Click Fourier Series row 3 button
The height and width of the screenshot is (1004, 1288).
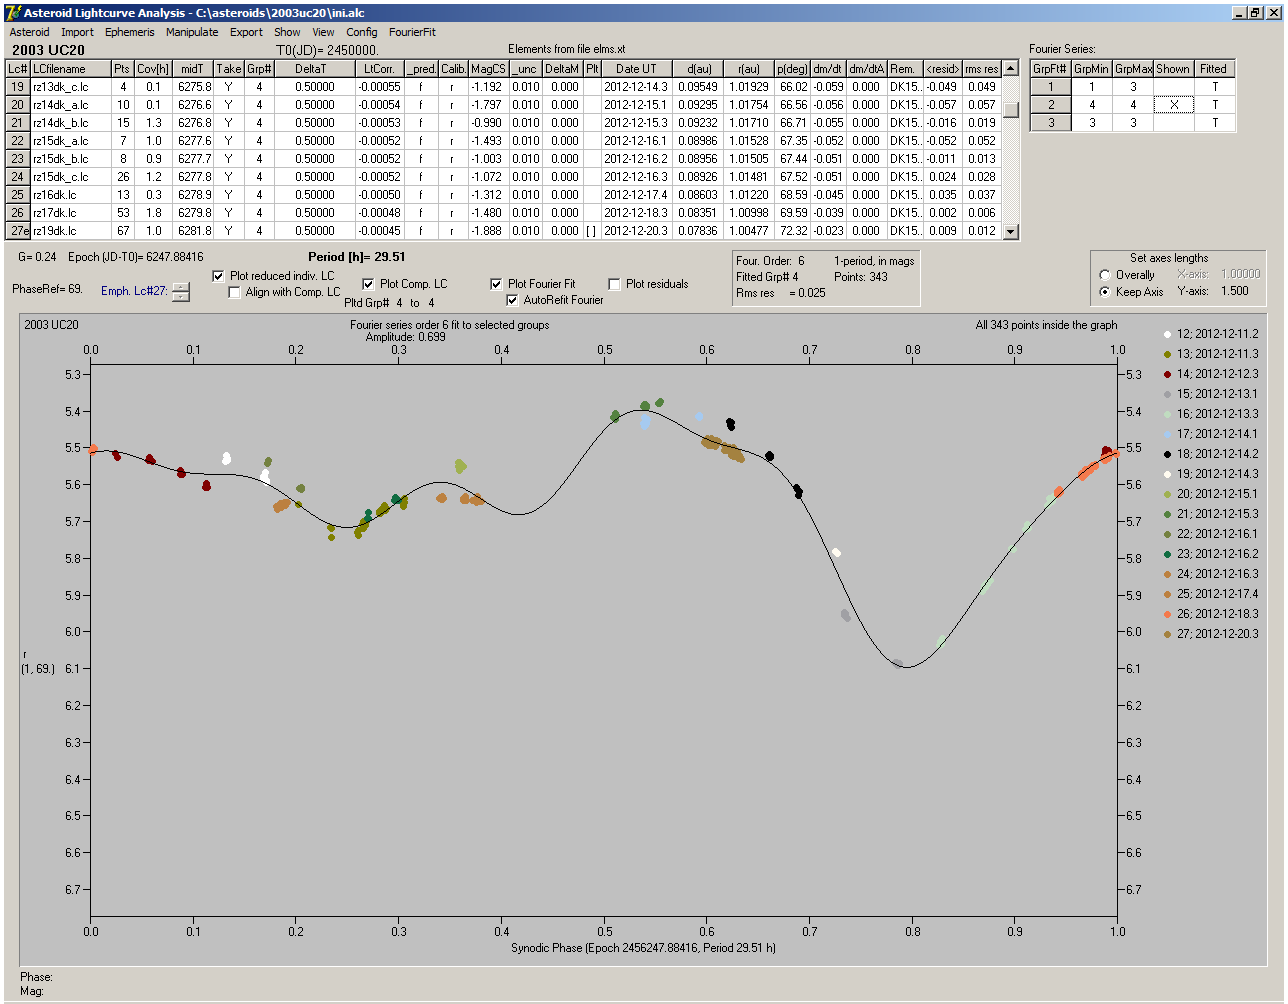coord(1051,123)
